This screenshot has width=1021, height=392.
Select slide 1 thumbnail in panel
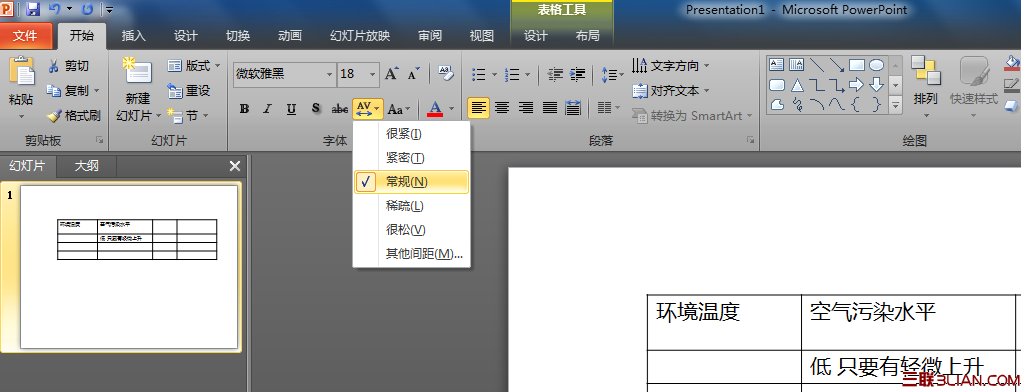[130, 267]
